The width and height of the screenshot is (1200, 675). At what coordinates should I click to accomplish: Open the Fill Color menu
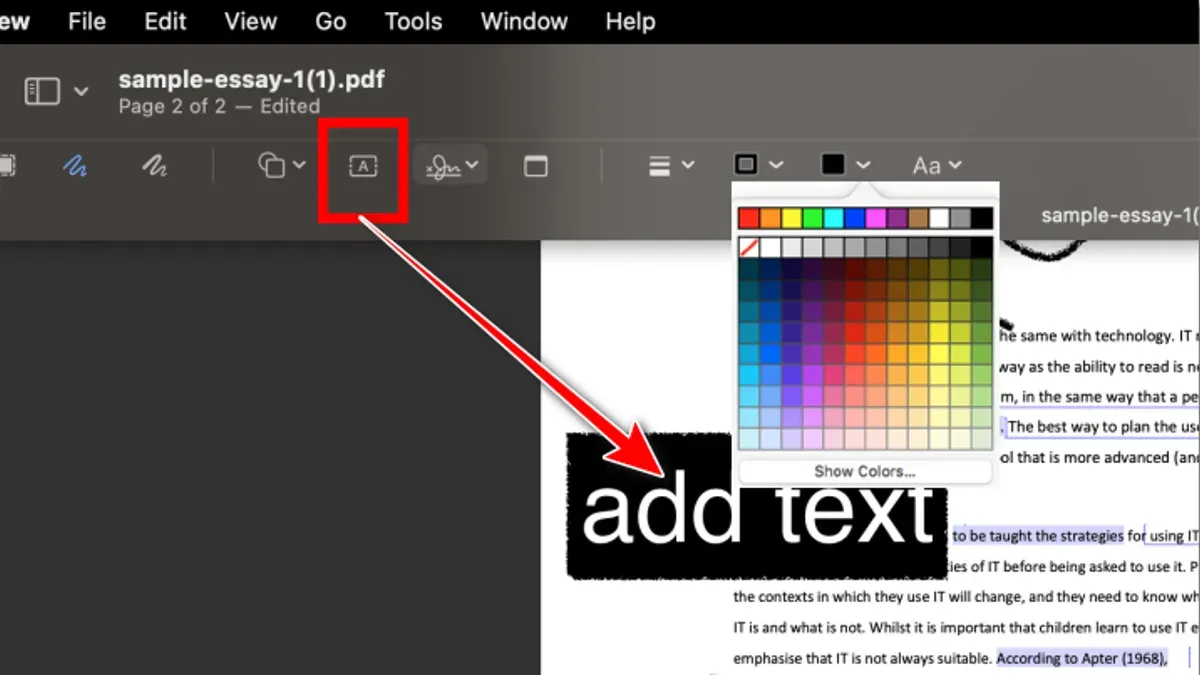[x=846, y=165]
